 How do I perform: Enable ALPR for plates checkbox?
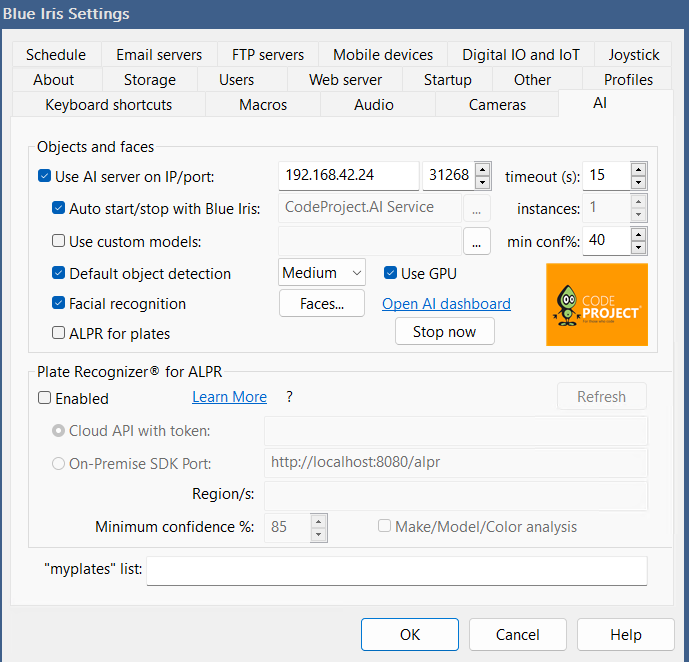click(x=58, y=333)
